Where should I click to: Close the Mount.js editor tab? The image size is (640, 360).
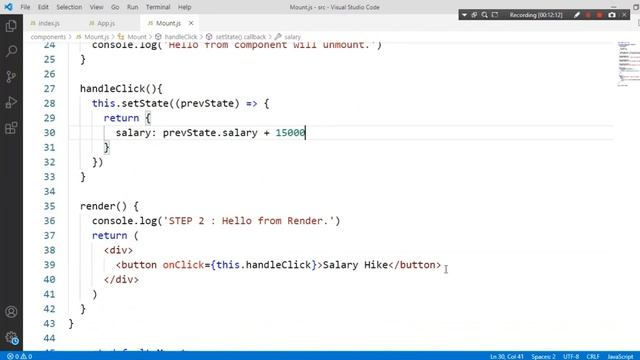pos(191,23)
